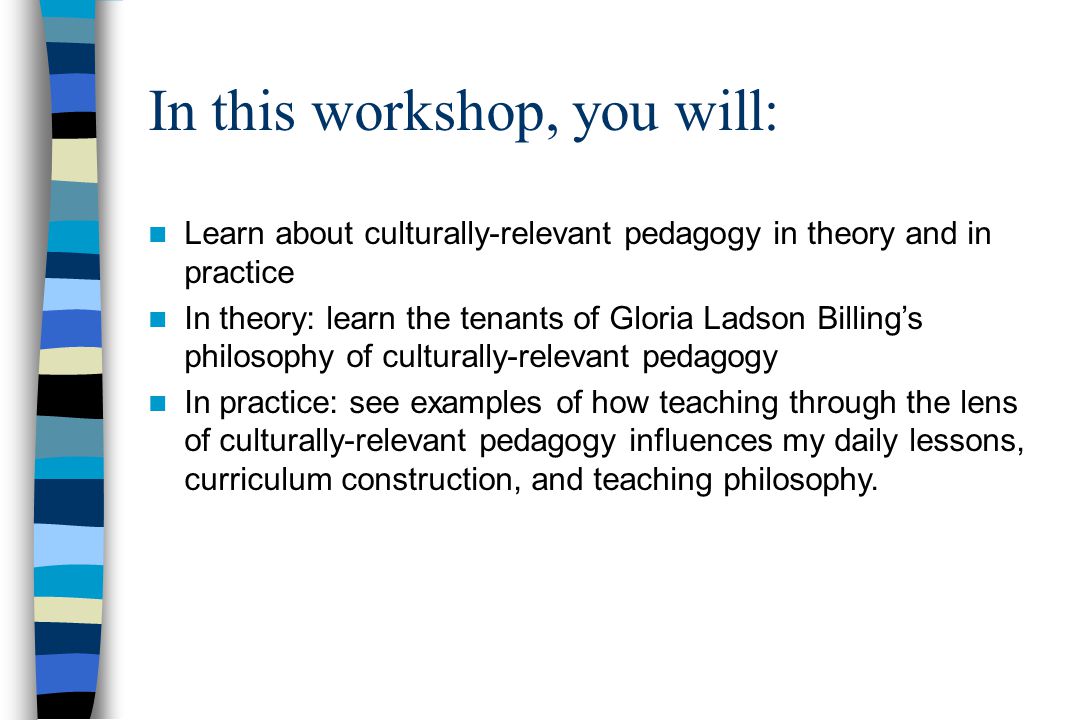Image resolution: width=1080 pixels, height=720 pixels.
Task: Click the line "curriculum construction, and teaching philosophy."
Action: point(531,480)
